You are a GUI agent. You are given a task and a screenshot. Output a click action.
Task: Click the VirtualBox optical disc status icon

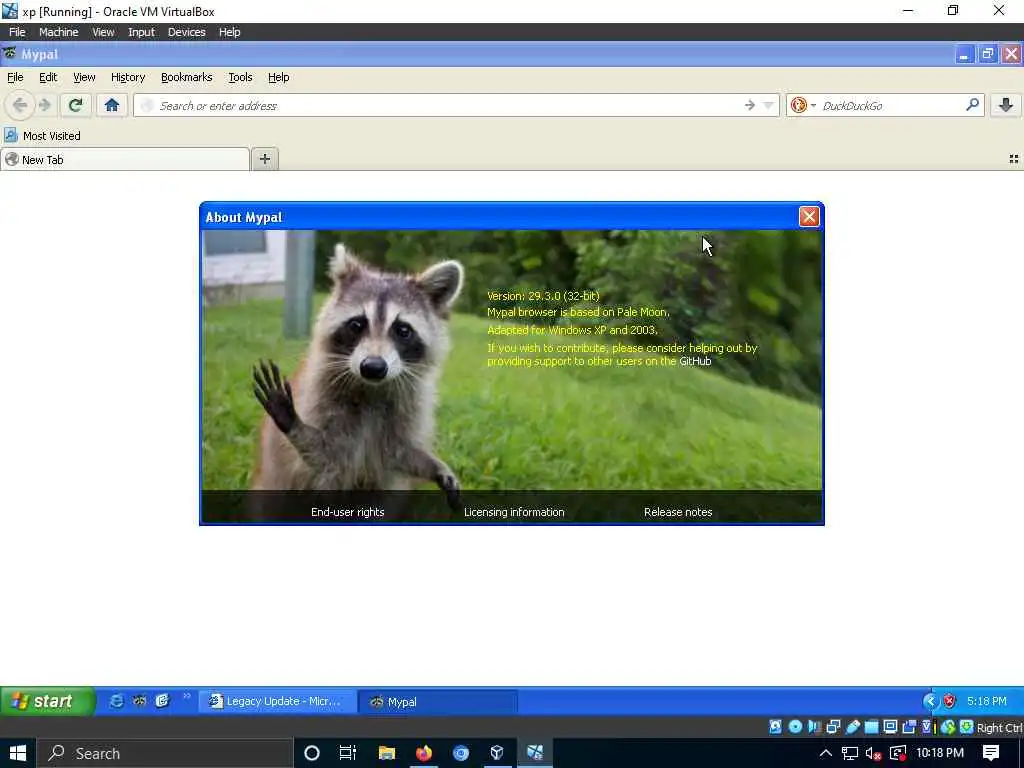795,727
